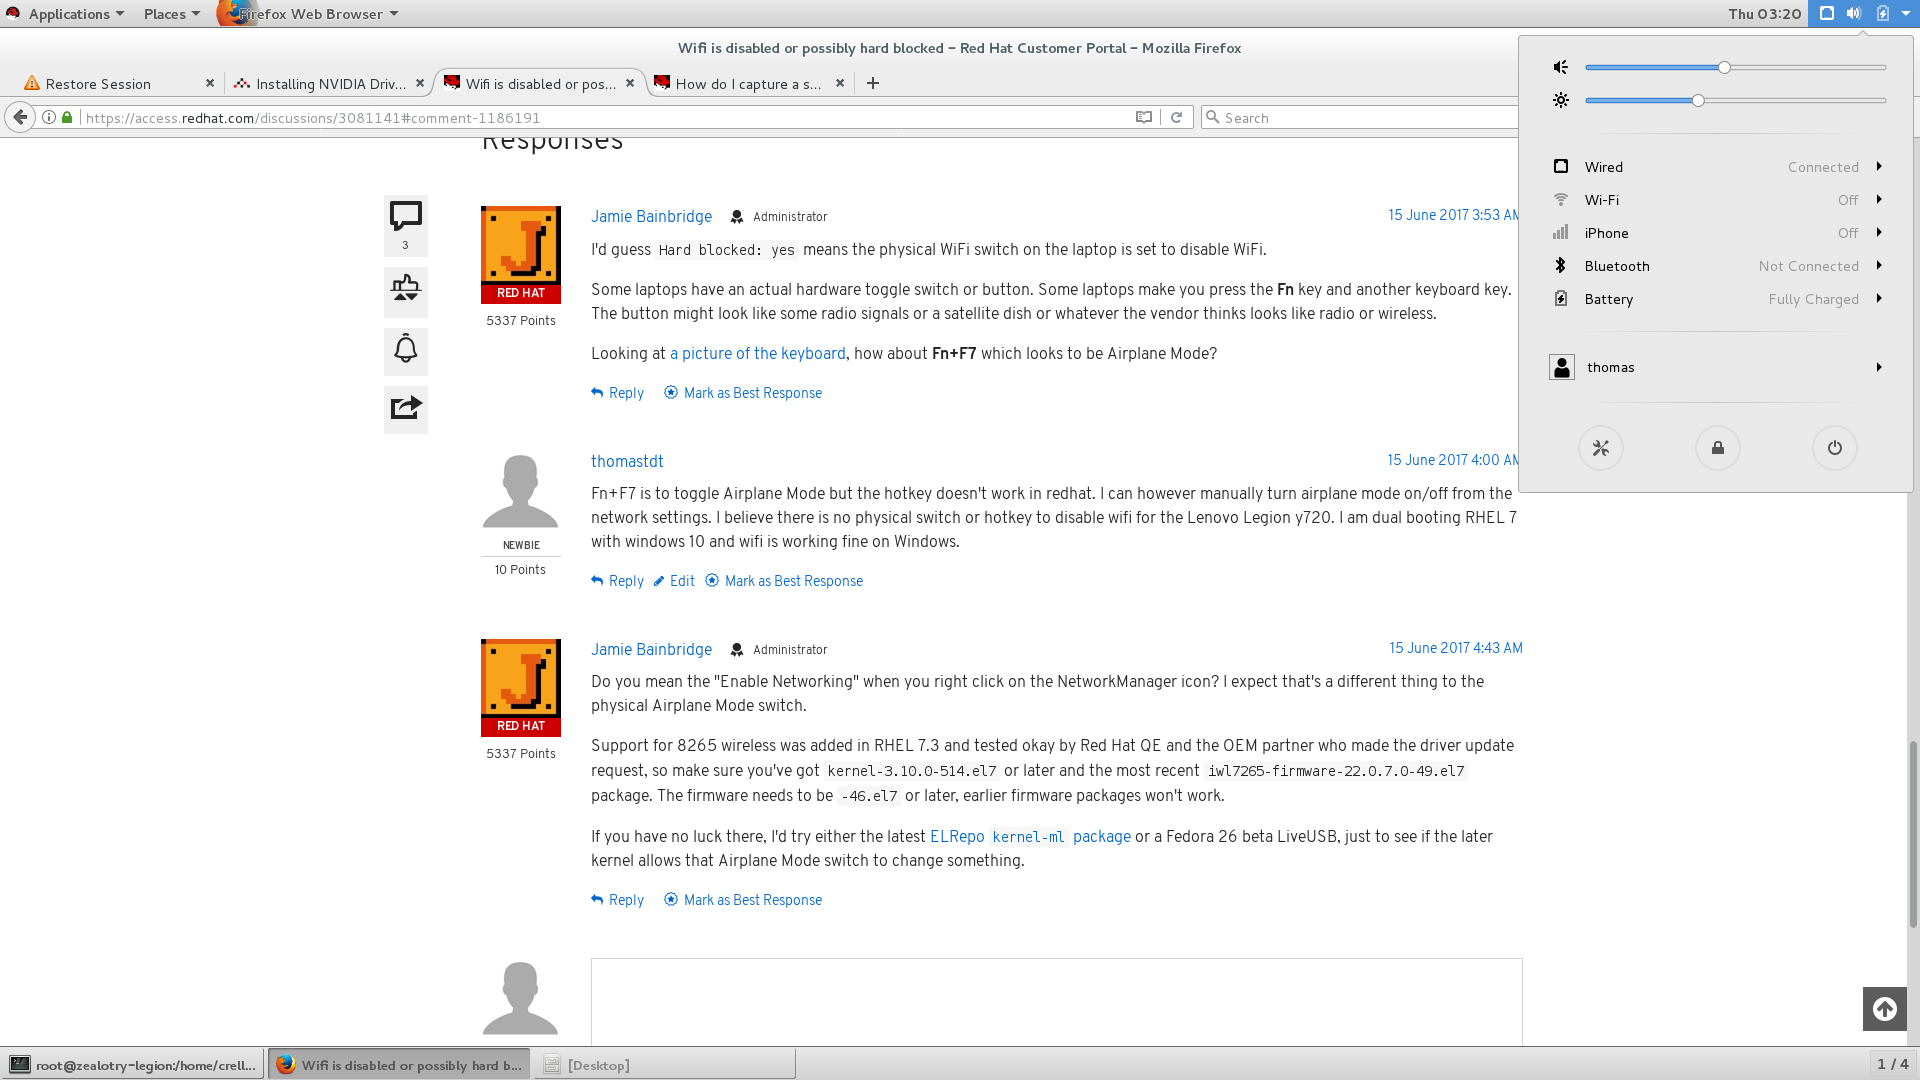Click the browser reload page icon
The width and height of the screenshot is (1920, 1080).
tap(1176, 117)
